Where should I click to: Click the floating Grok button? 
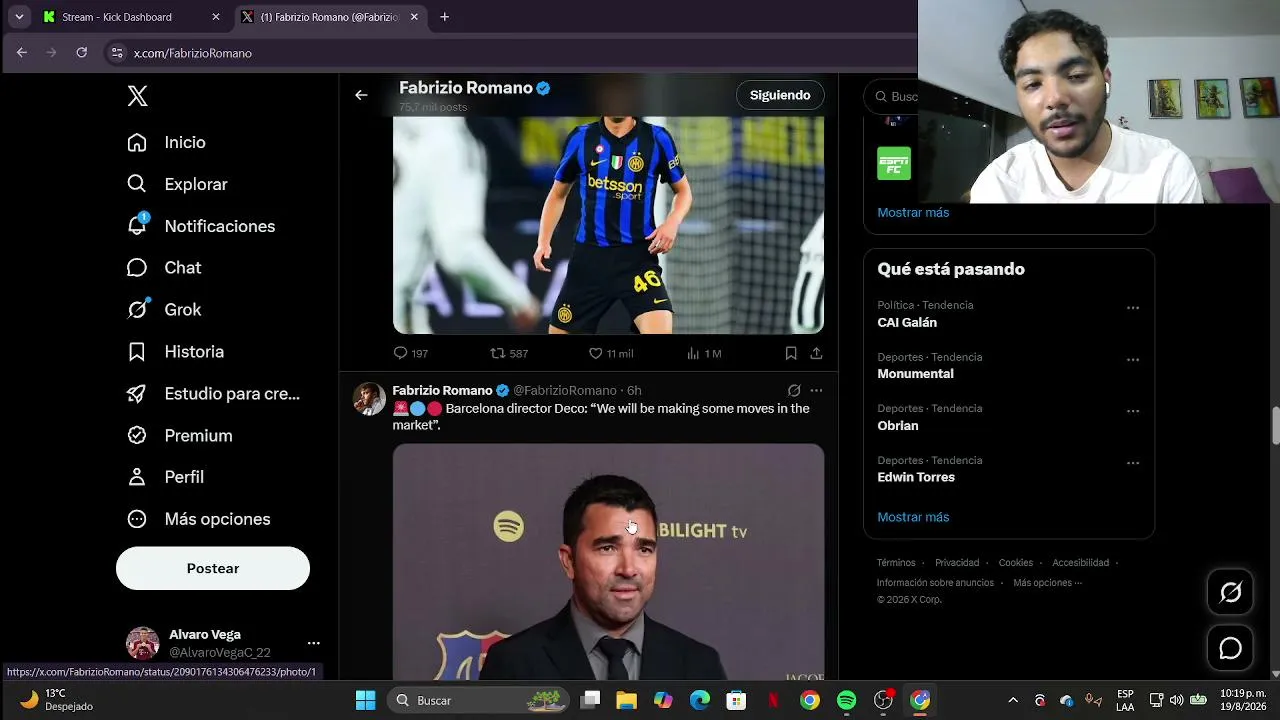point(1231,593)
